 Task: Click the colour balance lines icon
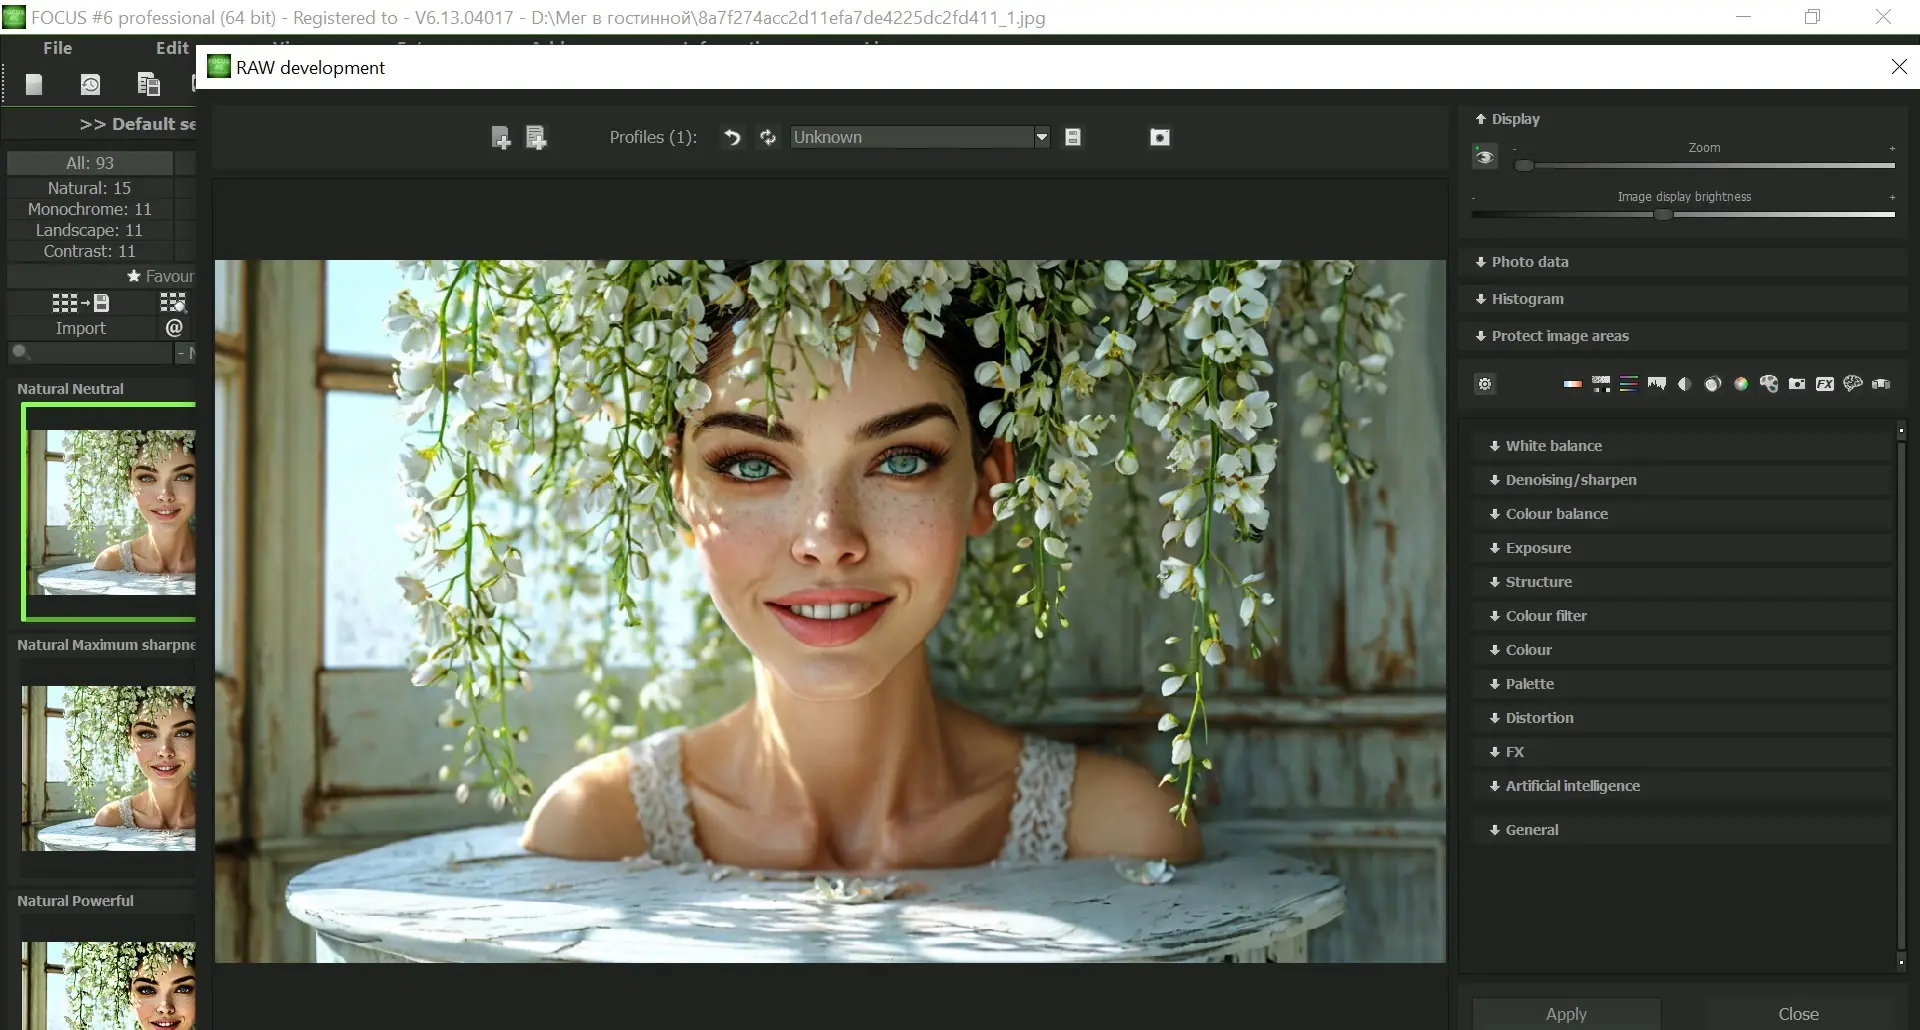tap(1629, 384)
